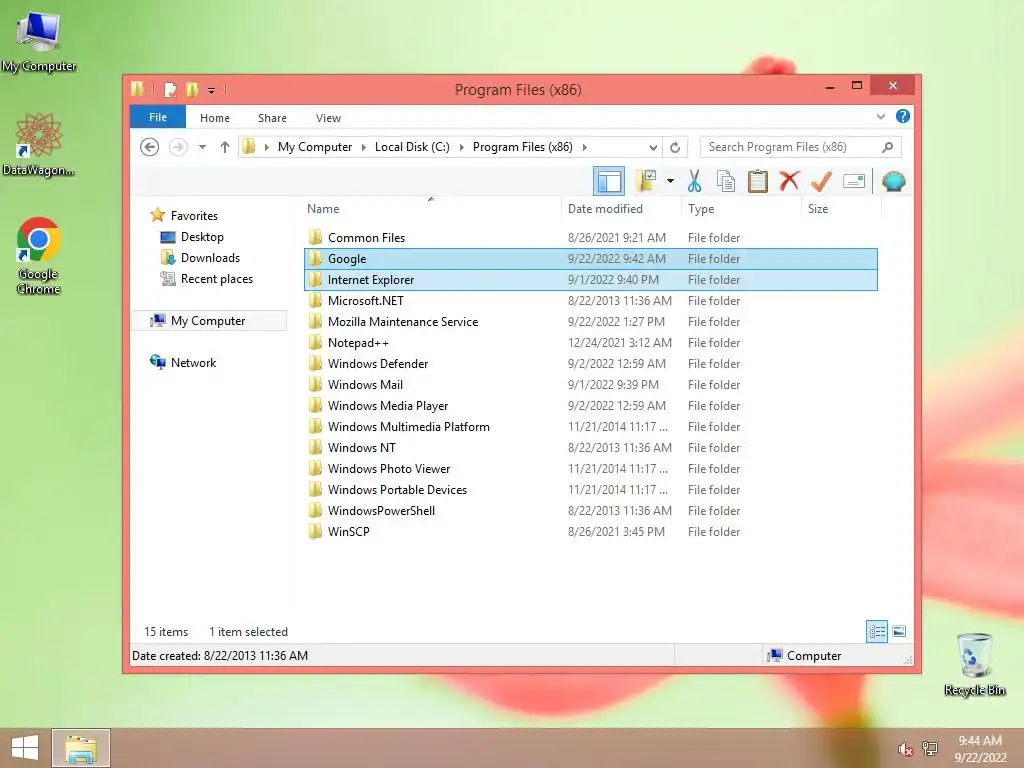1024x768 pixels.
Task: Switch to the Share ribbon tab
Action: [x=272, y=118]
